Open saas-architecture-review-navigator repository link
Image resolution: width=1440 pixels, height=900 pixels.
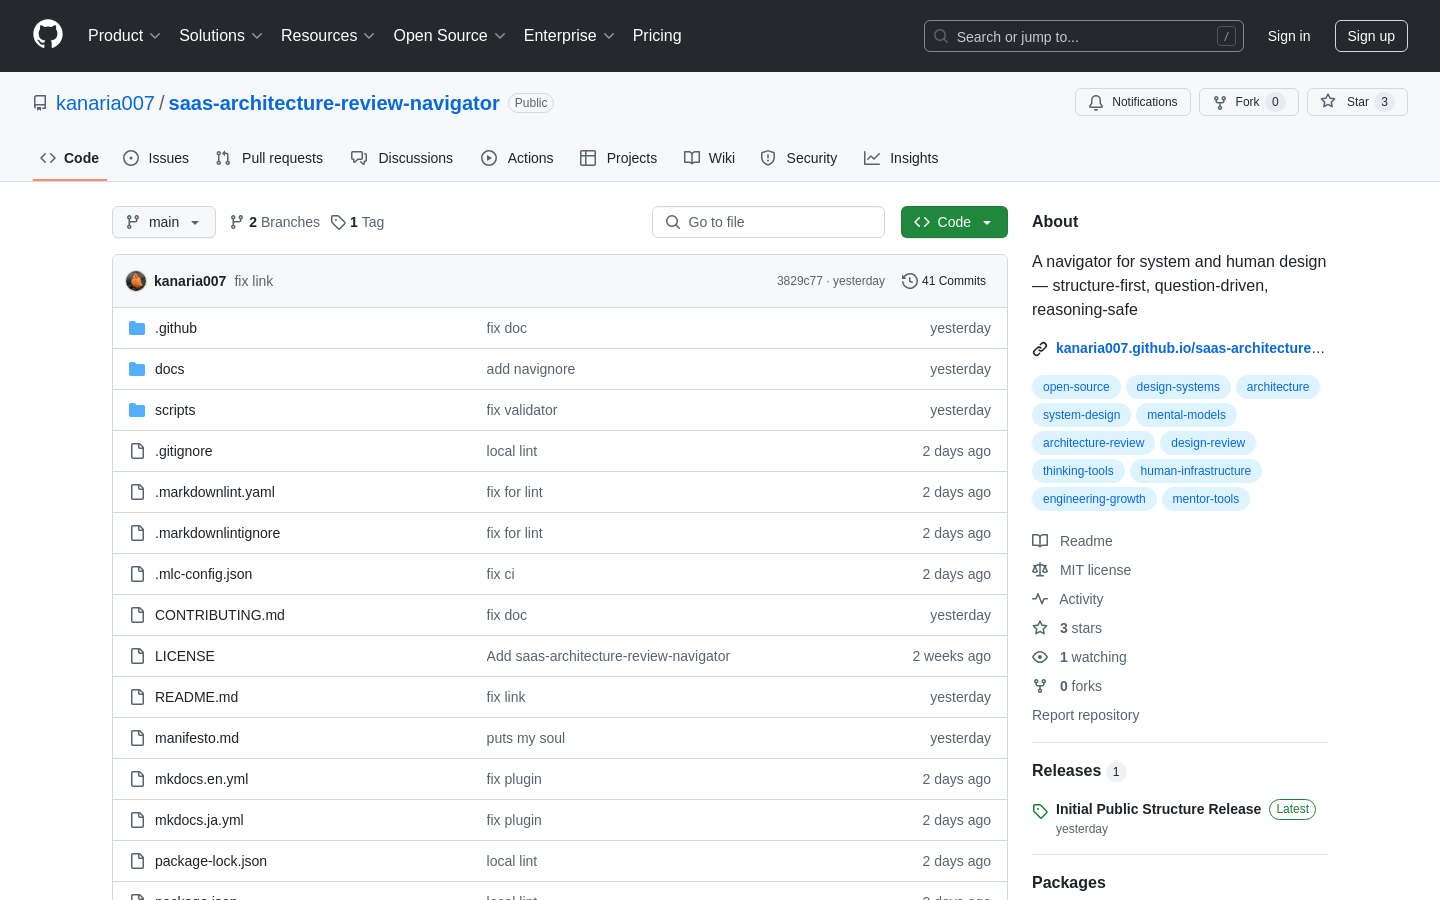coord(334,103)
